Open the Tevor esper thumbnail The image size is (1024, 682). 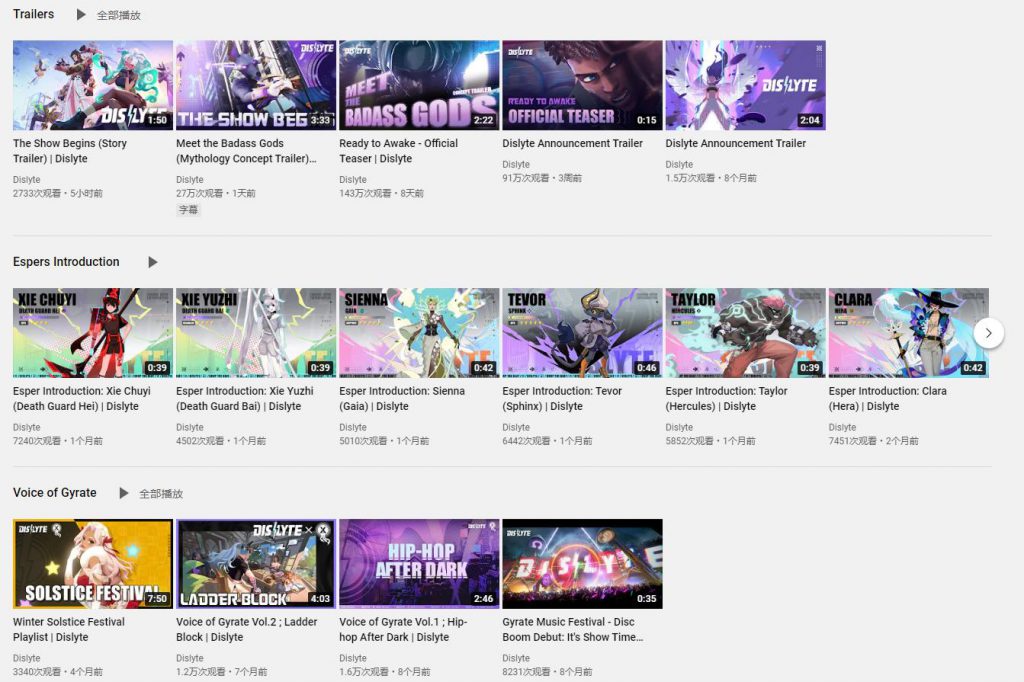(x=583, y=333)
